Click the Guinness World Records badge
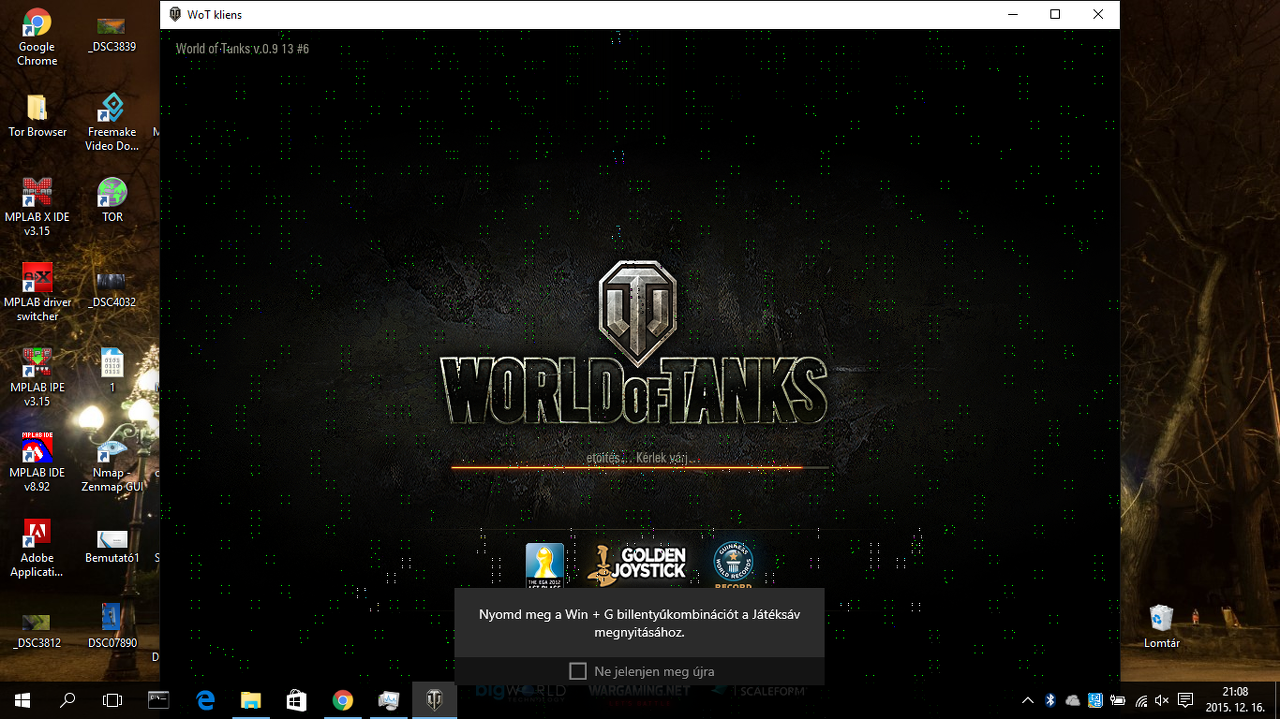1280x719 pixels. pos(733,565)
